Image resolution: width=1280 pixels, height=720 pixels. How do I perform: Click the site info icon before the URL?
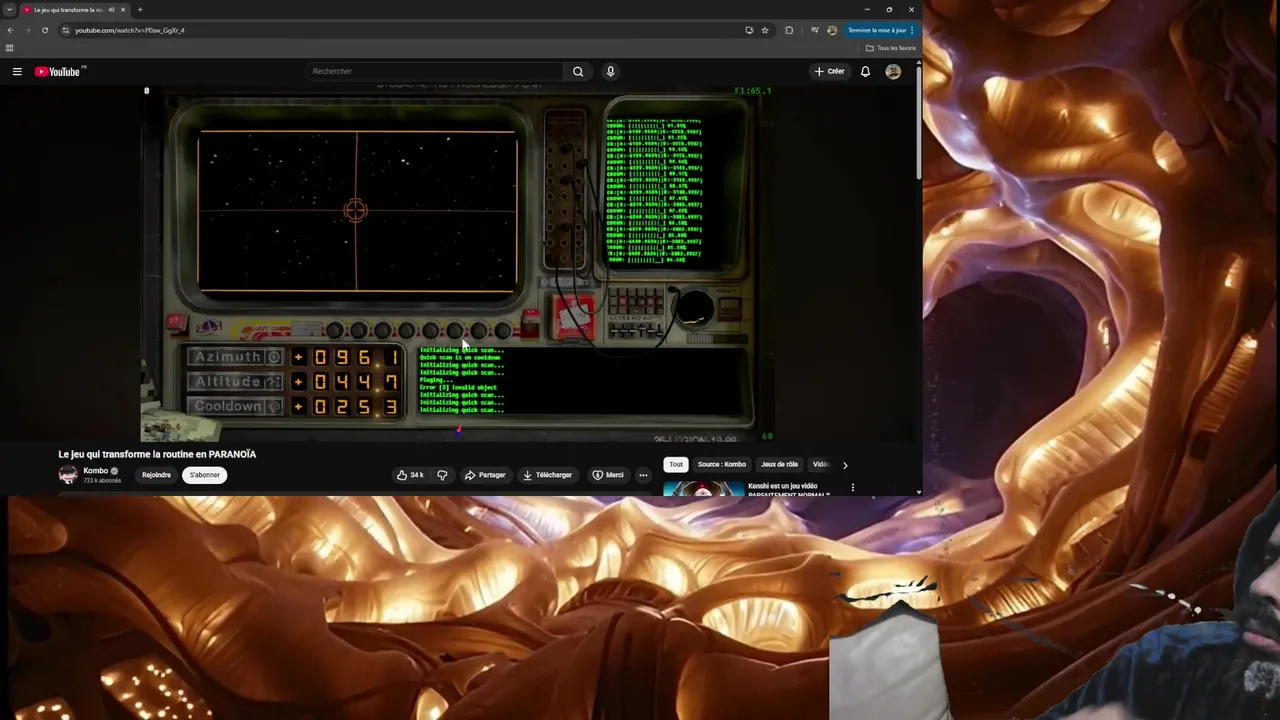pos(65,30)
